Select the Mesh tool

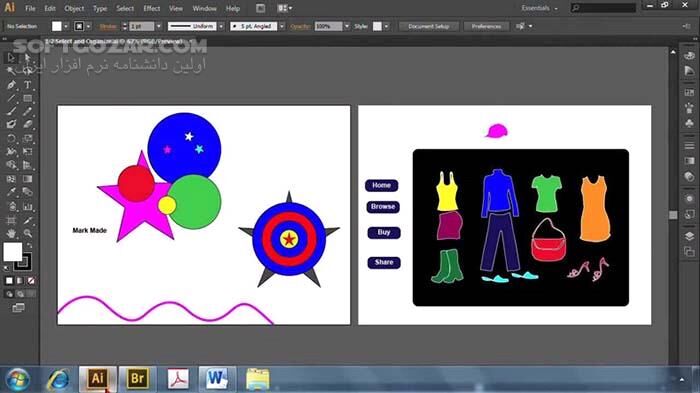click(x=11, y=179)
